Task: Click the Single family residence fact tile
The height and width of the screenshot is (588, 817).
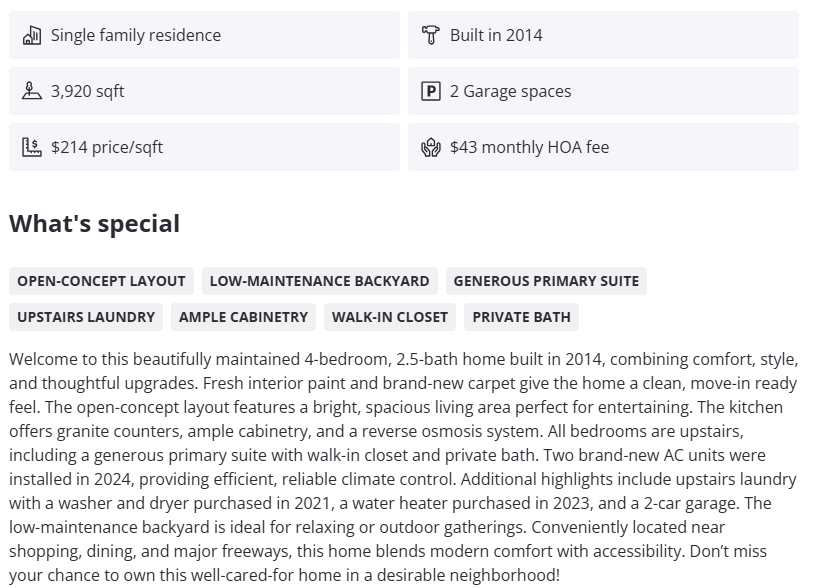Action: pyautogui.click(x=204, y=35)
